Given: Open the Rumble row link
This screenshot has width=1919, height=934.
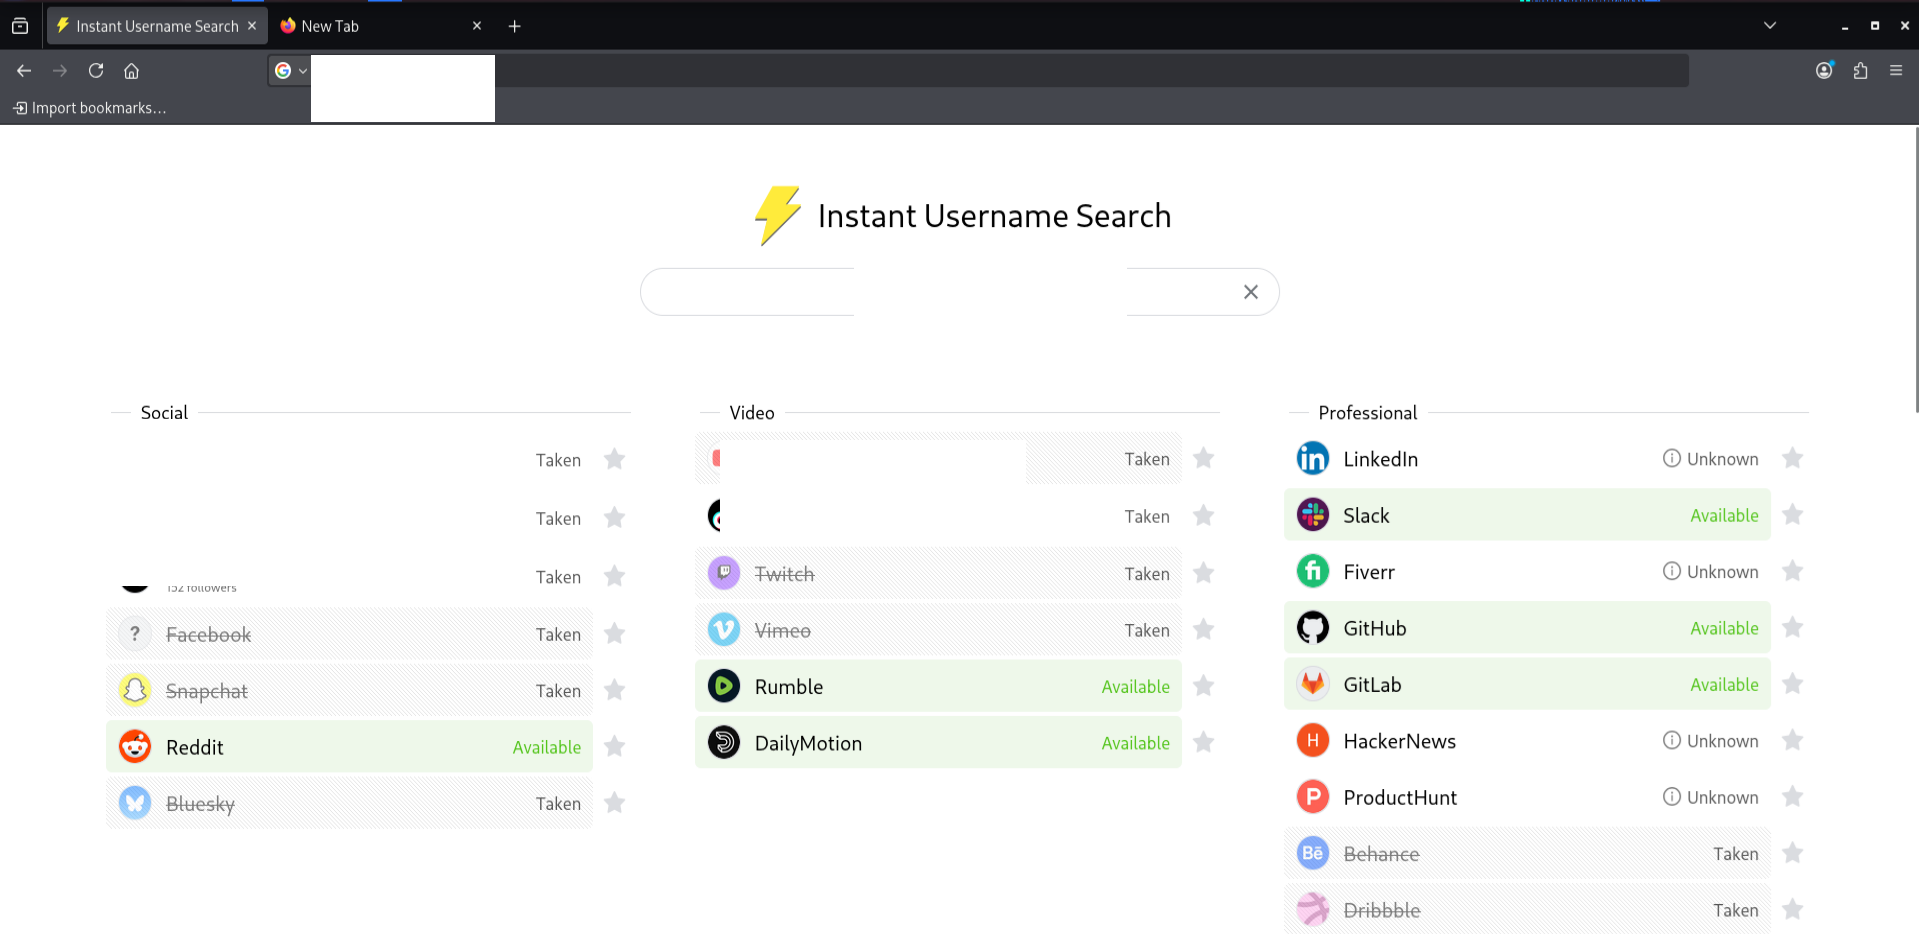Looking at the screenshot, I should (938, 686).
